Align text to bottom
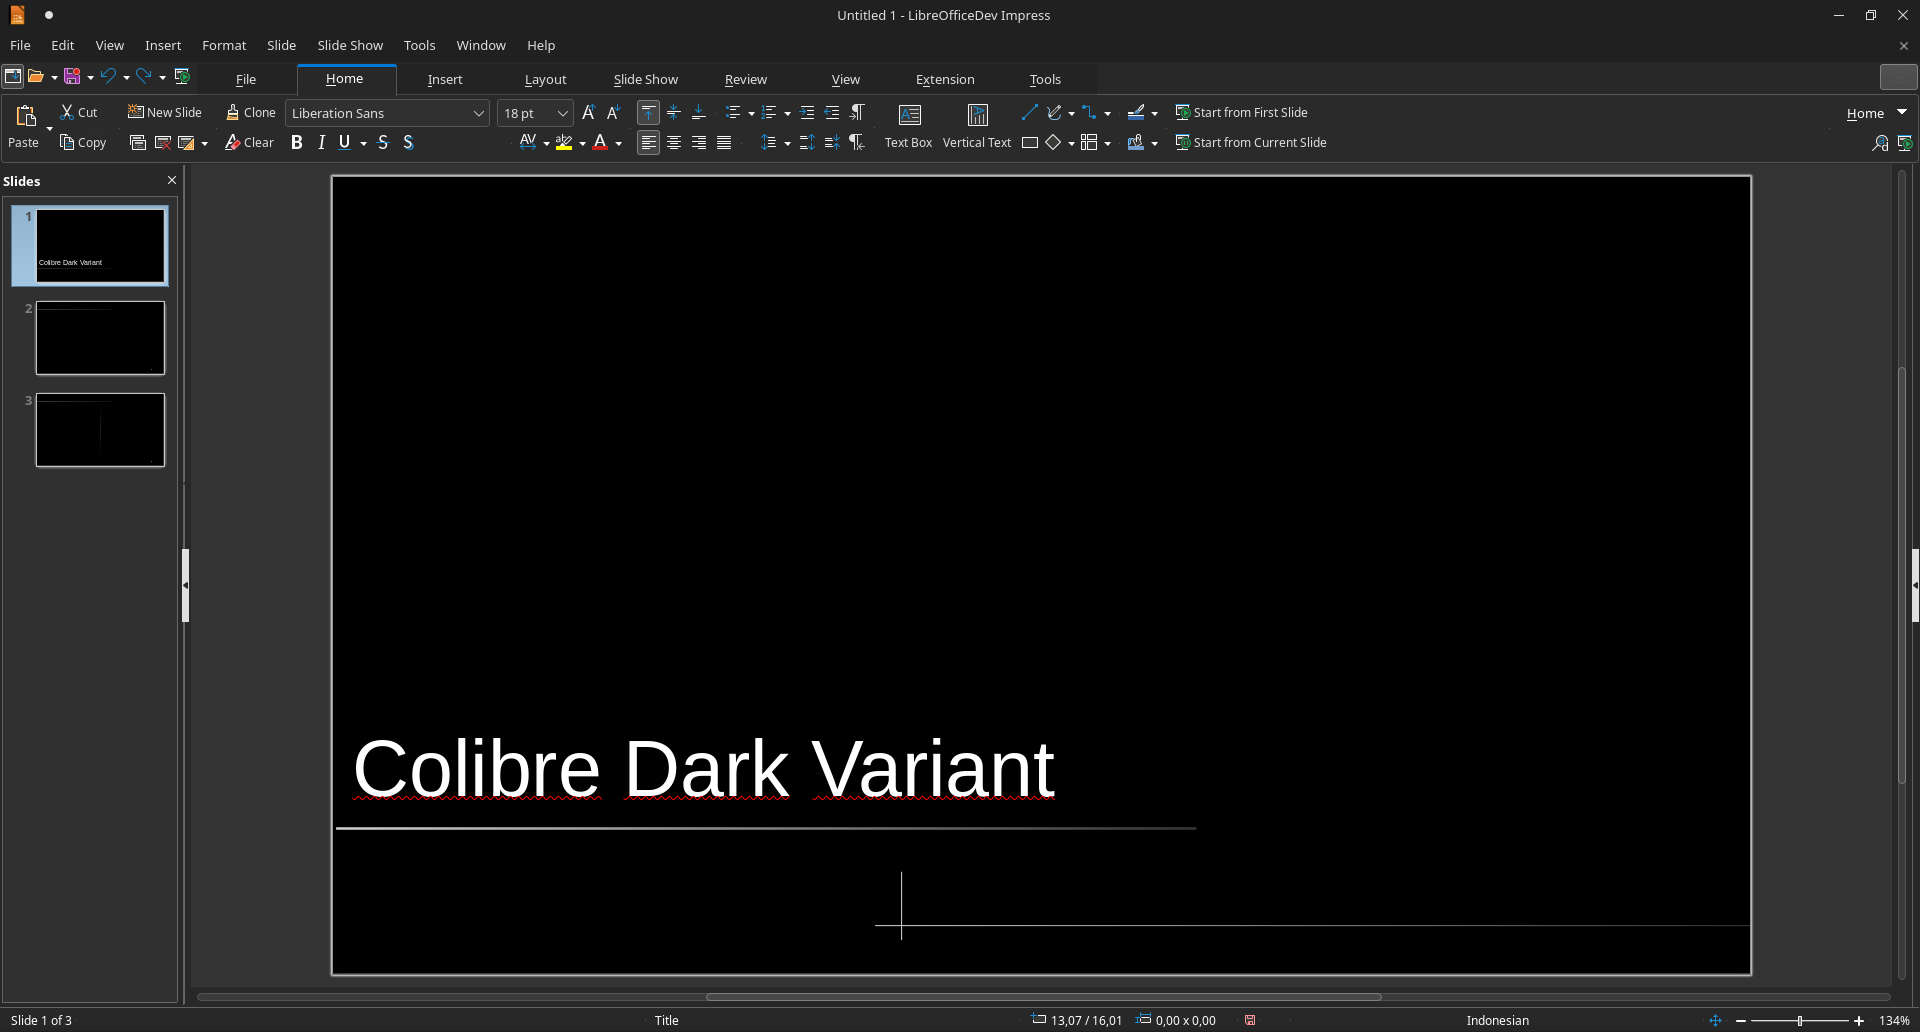This screenshot has height=1032, width=1920. click(699, 113)
